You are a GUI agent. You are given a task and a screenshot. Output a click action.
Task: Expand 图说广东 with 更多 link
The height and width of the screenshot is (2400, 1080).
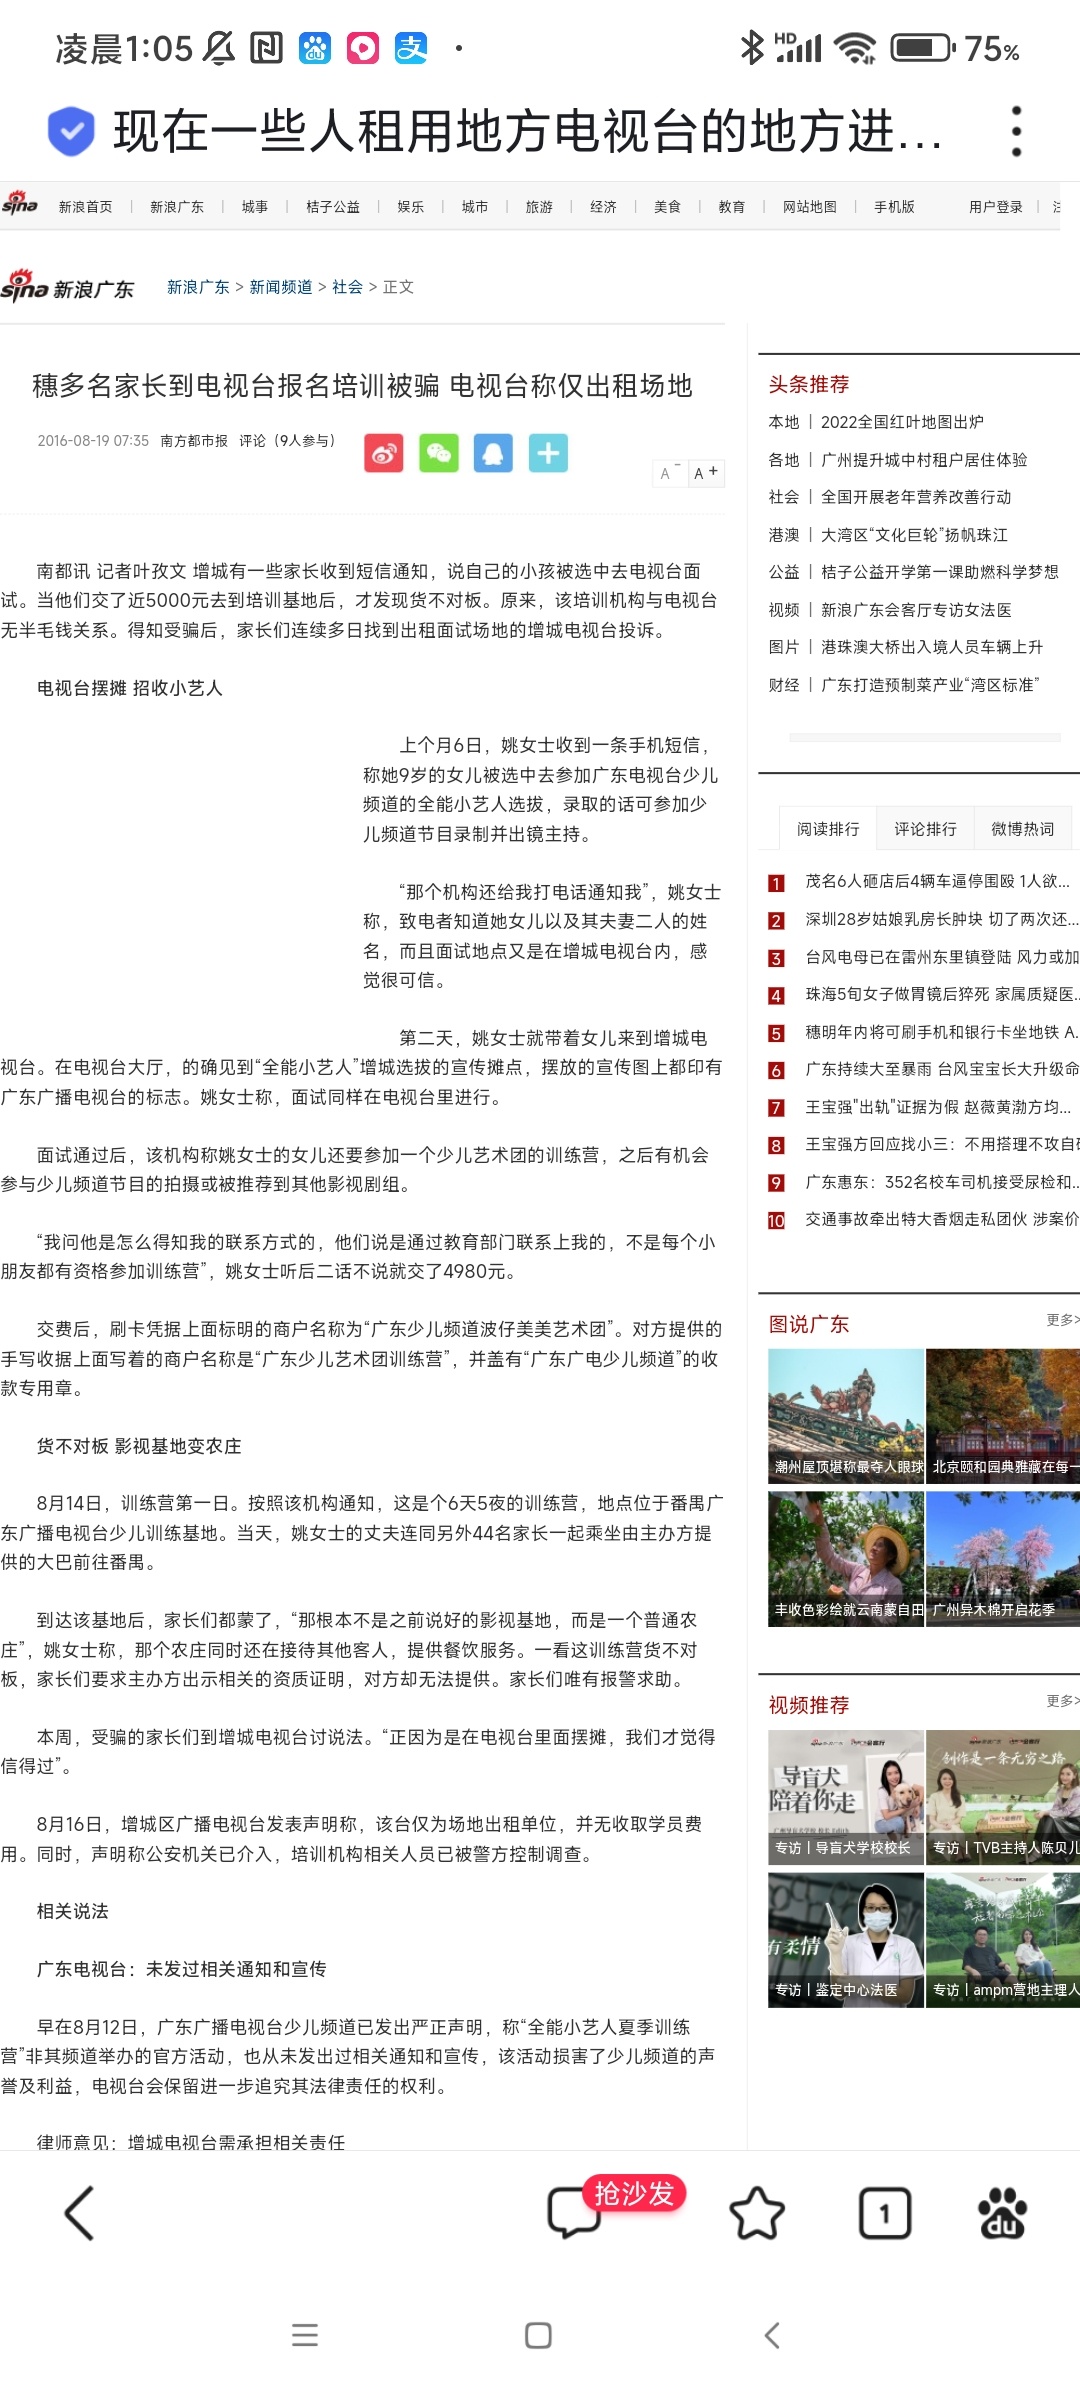[x=1063, y=1320]
